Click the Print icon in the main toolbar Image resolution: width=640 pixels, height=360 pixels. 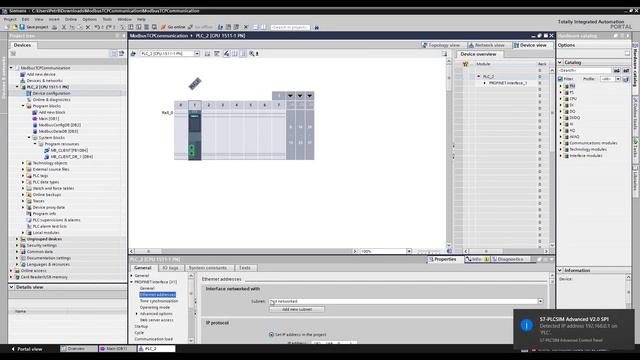(x=54, y=27)
